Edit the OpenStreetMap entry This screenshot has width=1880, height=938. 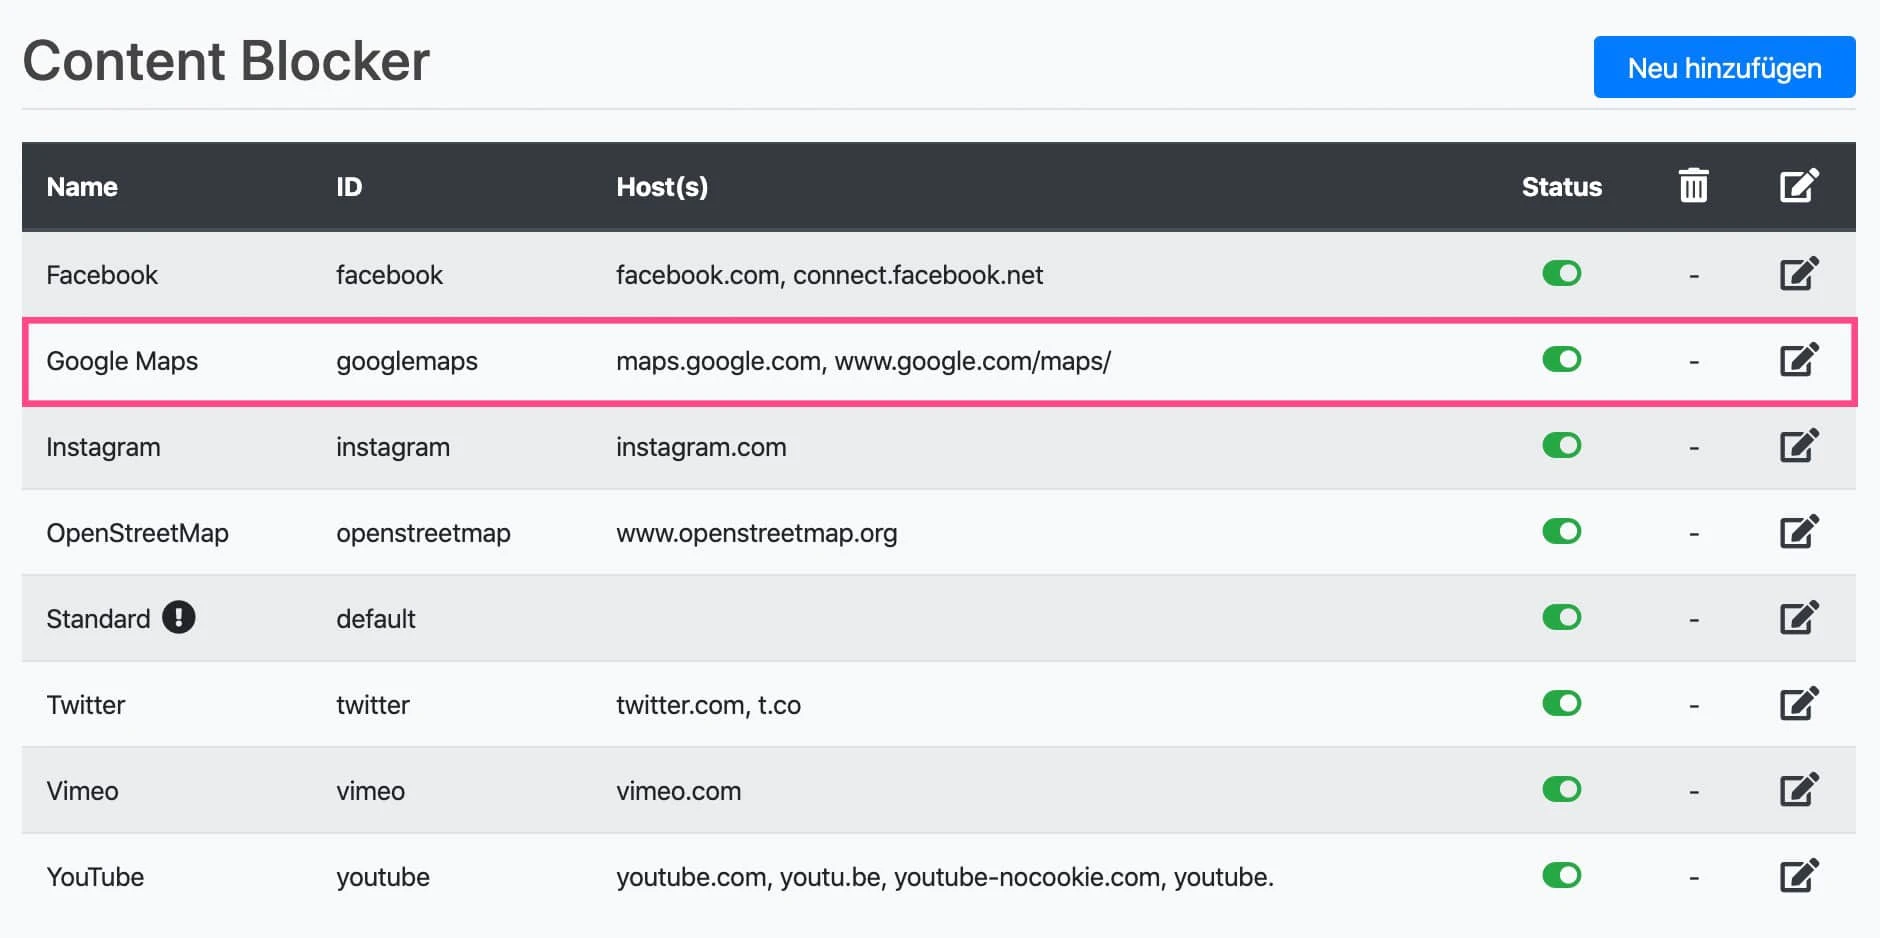(1799, 531)
